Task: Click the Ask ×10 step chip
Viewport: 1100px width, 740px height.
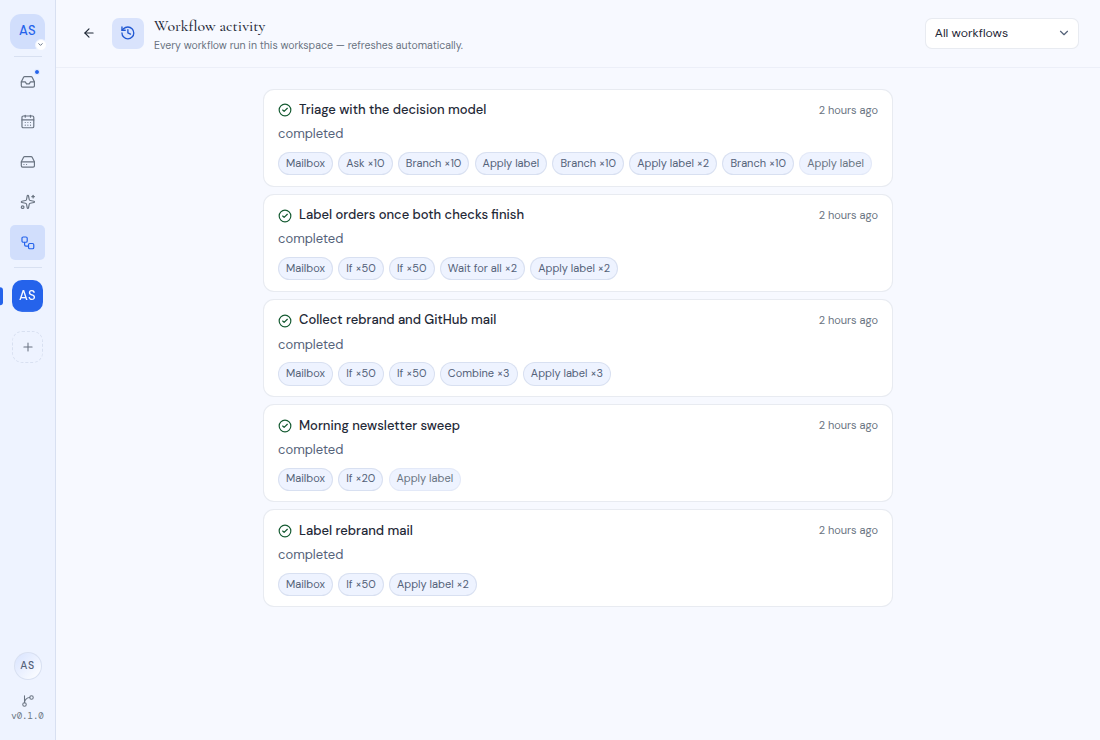Action: coord(365,163)
